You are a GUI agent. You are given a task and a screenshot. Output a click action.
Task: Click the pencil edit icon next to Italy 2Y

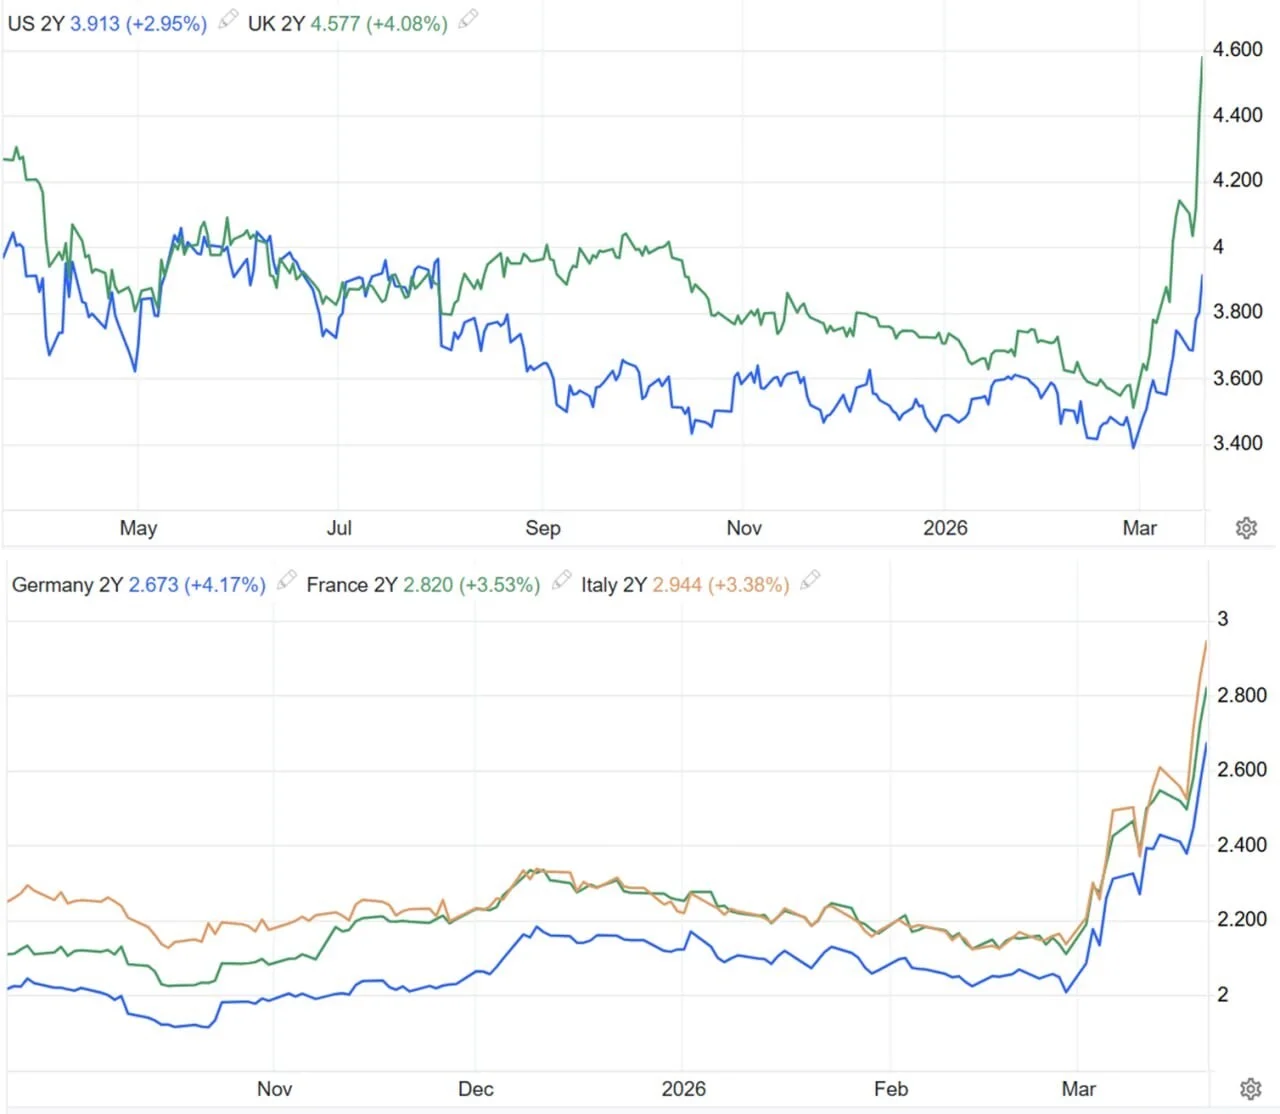811,580
